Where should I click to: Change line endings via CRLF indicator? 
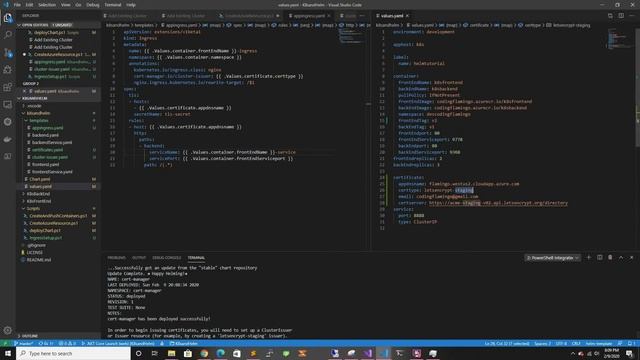(576, 344)
